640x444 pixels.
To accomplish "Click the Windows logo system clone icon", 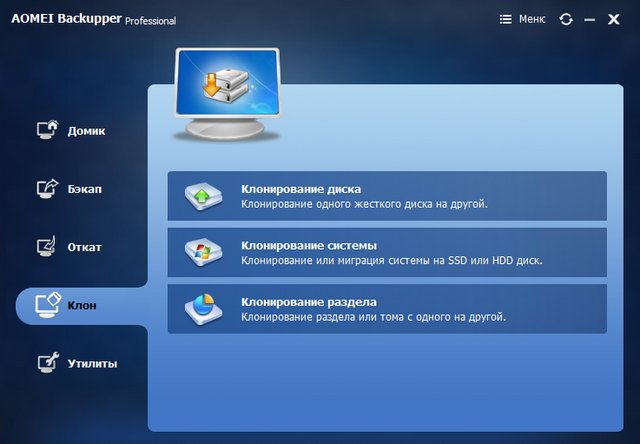I will coord(203,253).
